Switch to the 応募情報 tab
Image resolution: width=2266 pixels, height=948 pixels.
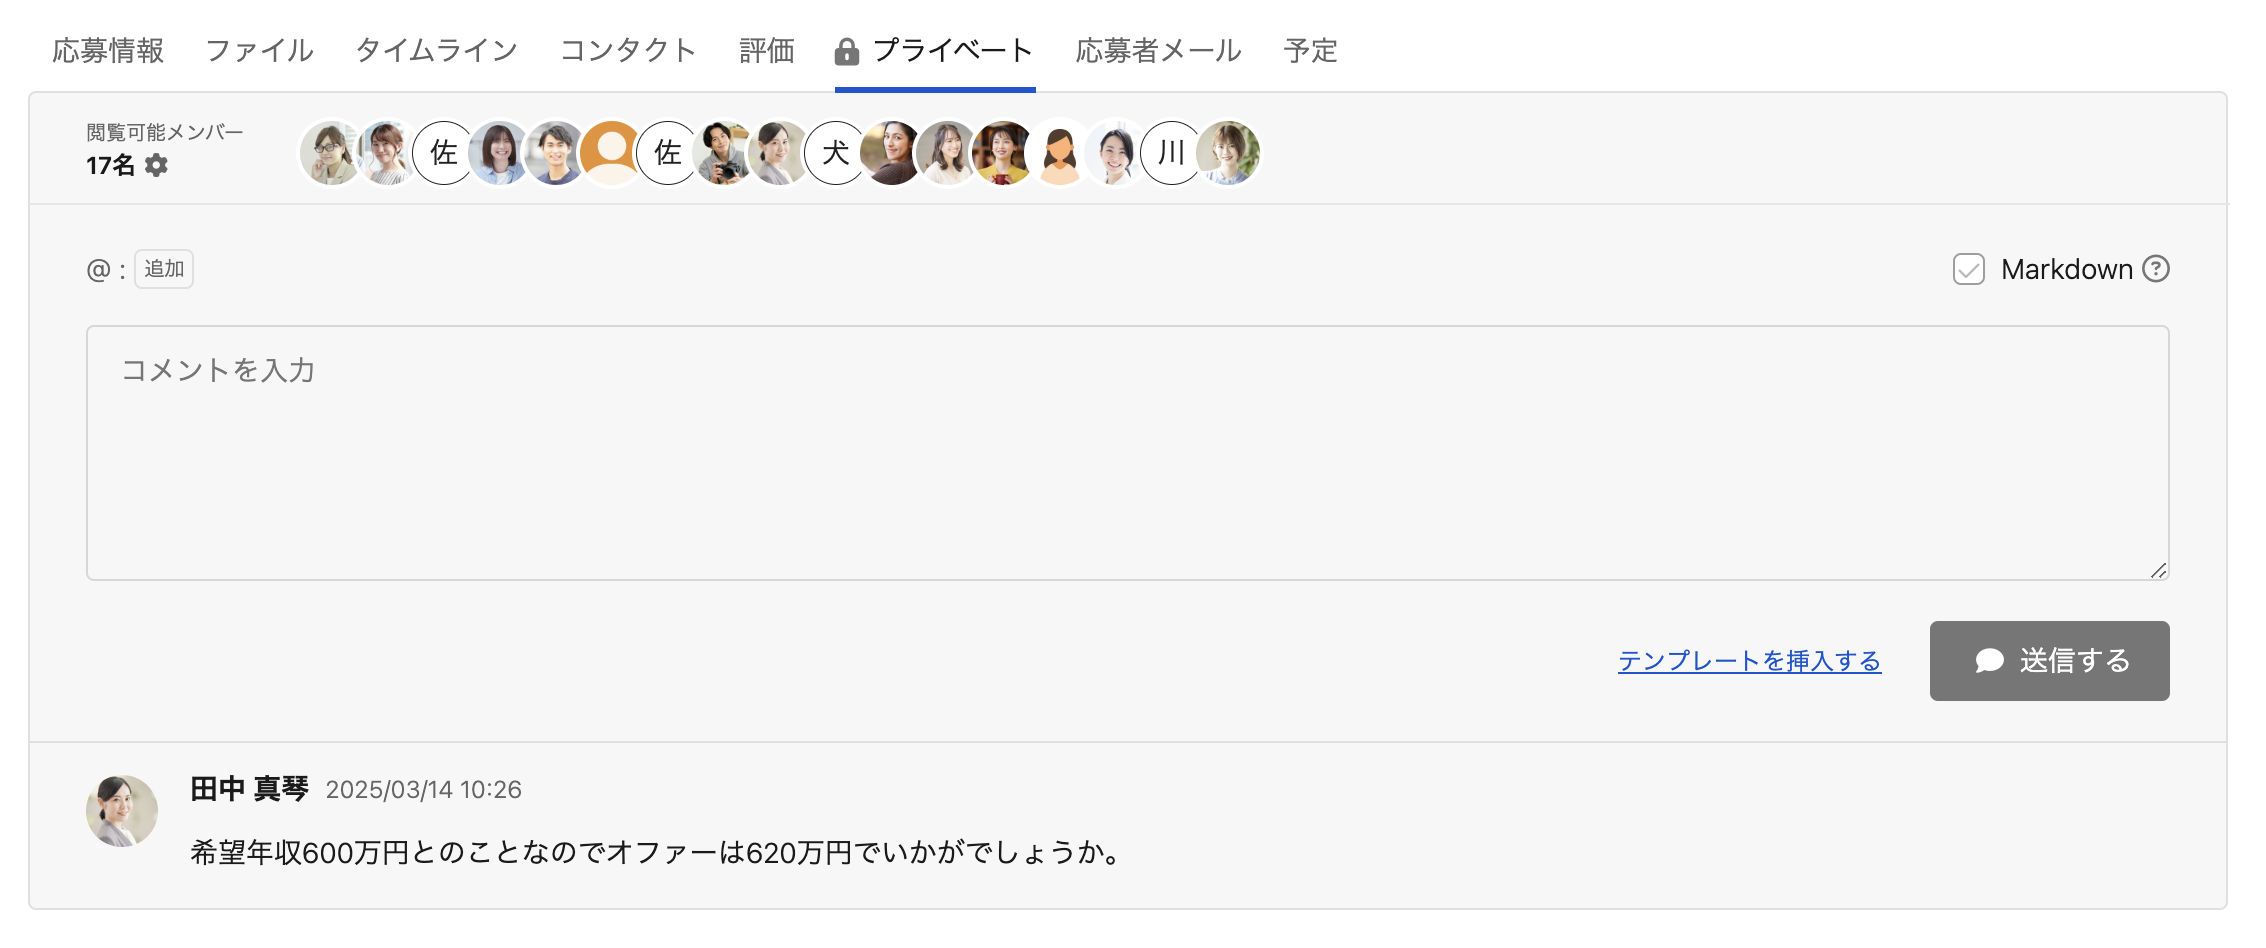108,51
